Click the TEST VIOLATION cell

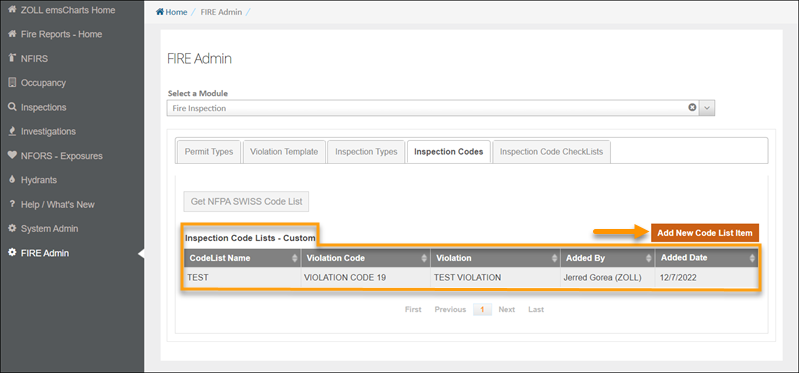pyautogui.click(x=495, y=278)
